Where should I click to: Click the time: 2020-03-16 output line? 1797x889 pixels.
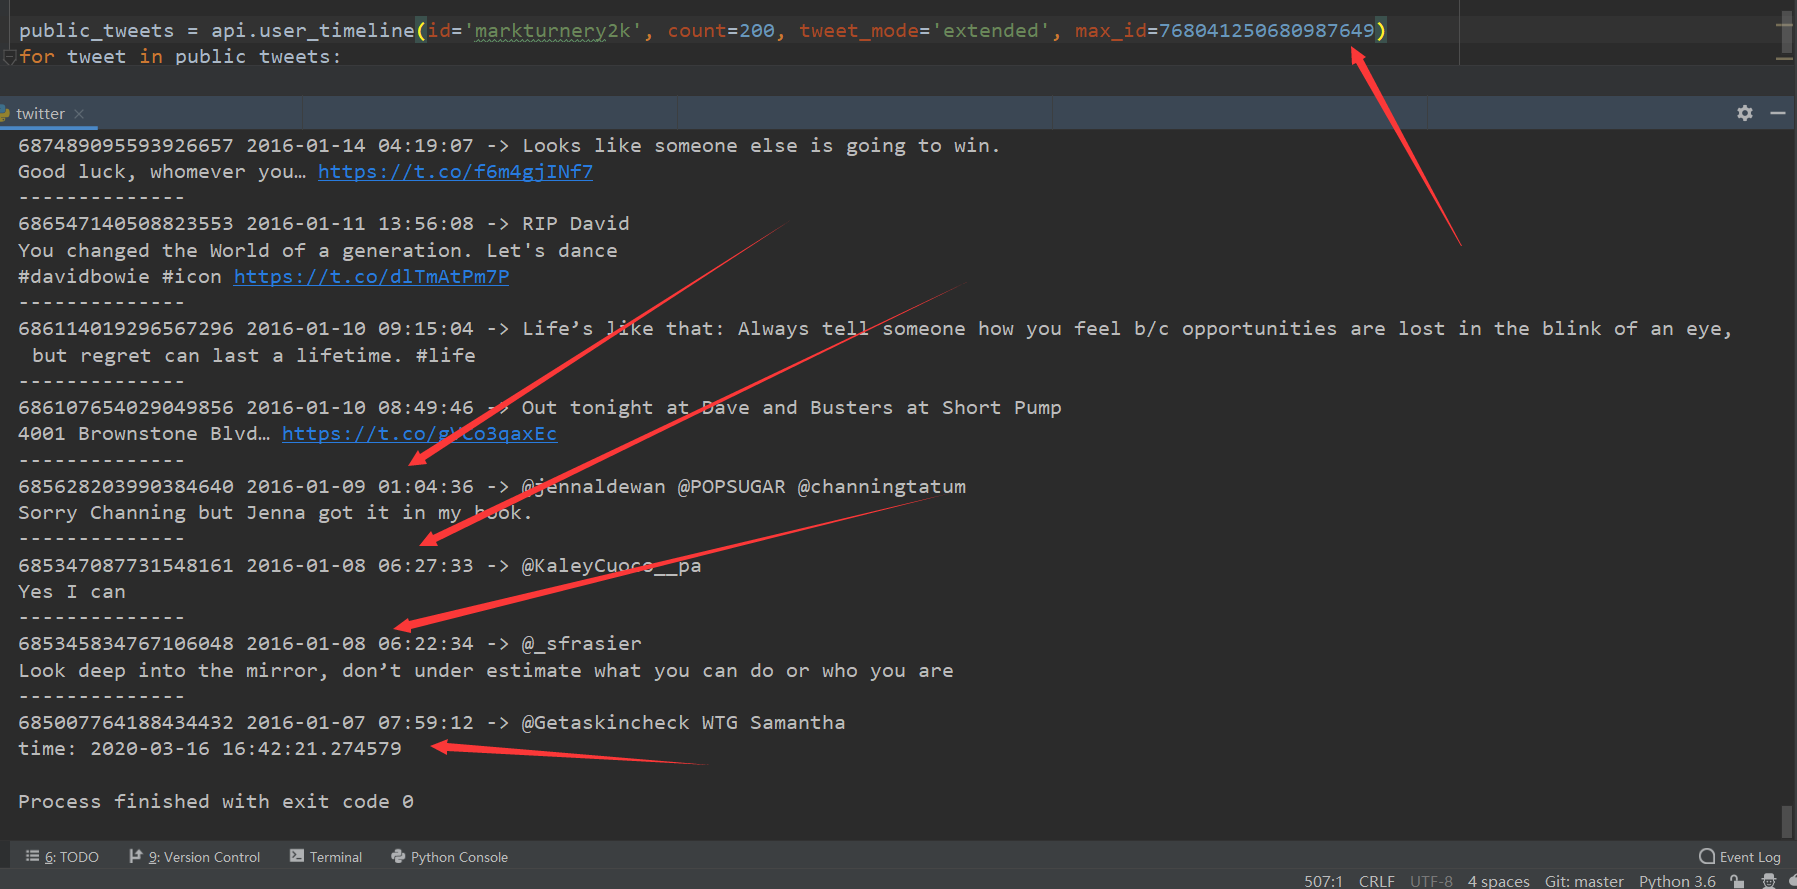[x=210, y=749]
